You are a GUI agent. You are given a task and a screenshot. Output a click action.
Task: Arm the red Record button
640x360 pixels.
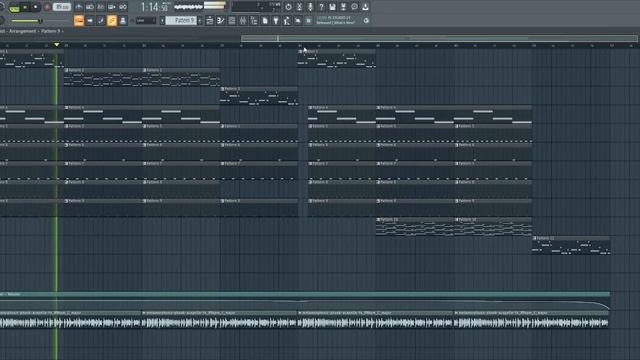click(47, 7)
